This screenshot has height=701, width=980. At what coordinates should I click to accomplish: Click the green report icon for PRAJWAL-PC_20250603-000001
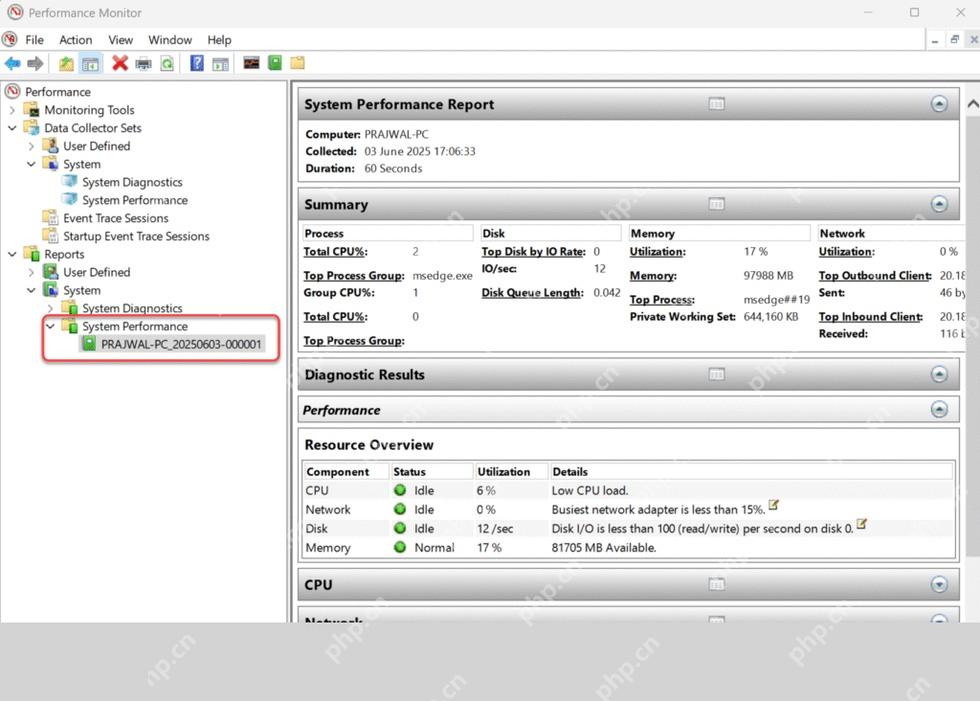[89, 344]
